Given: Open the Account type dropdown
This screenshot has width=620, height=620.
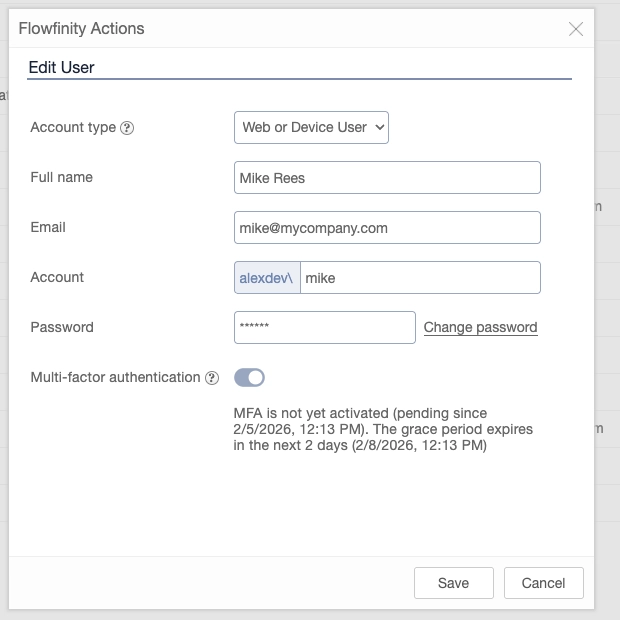Looking at the screenshot, I should [311, 127].
